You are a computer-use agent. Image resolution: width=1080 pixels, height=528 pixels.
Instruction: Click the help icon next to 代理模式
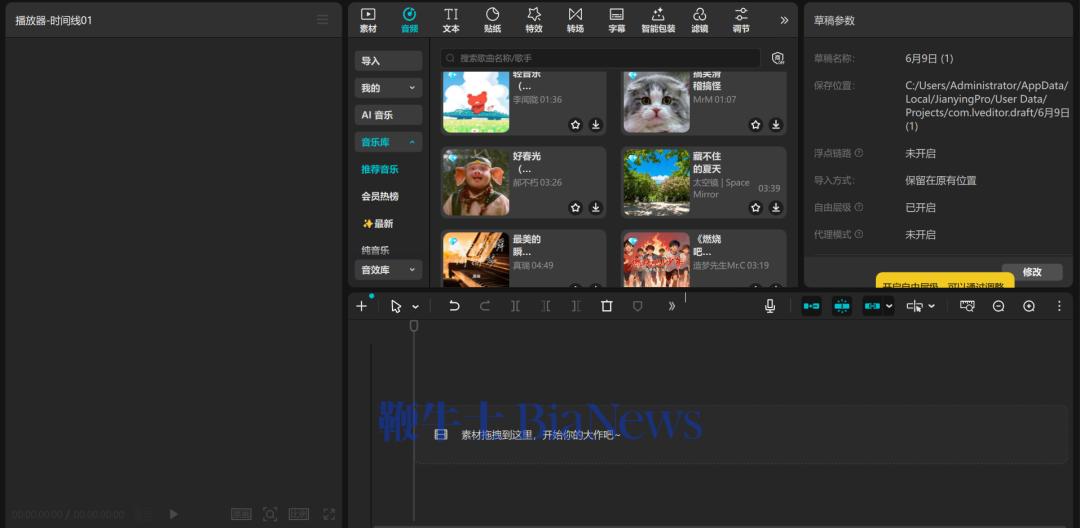(x=858, y=234)
